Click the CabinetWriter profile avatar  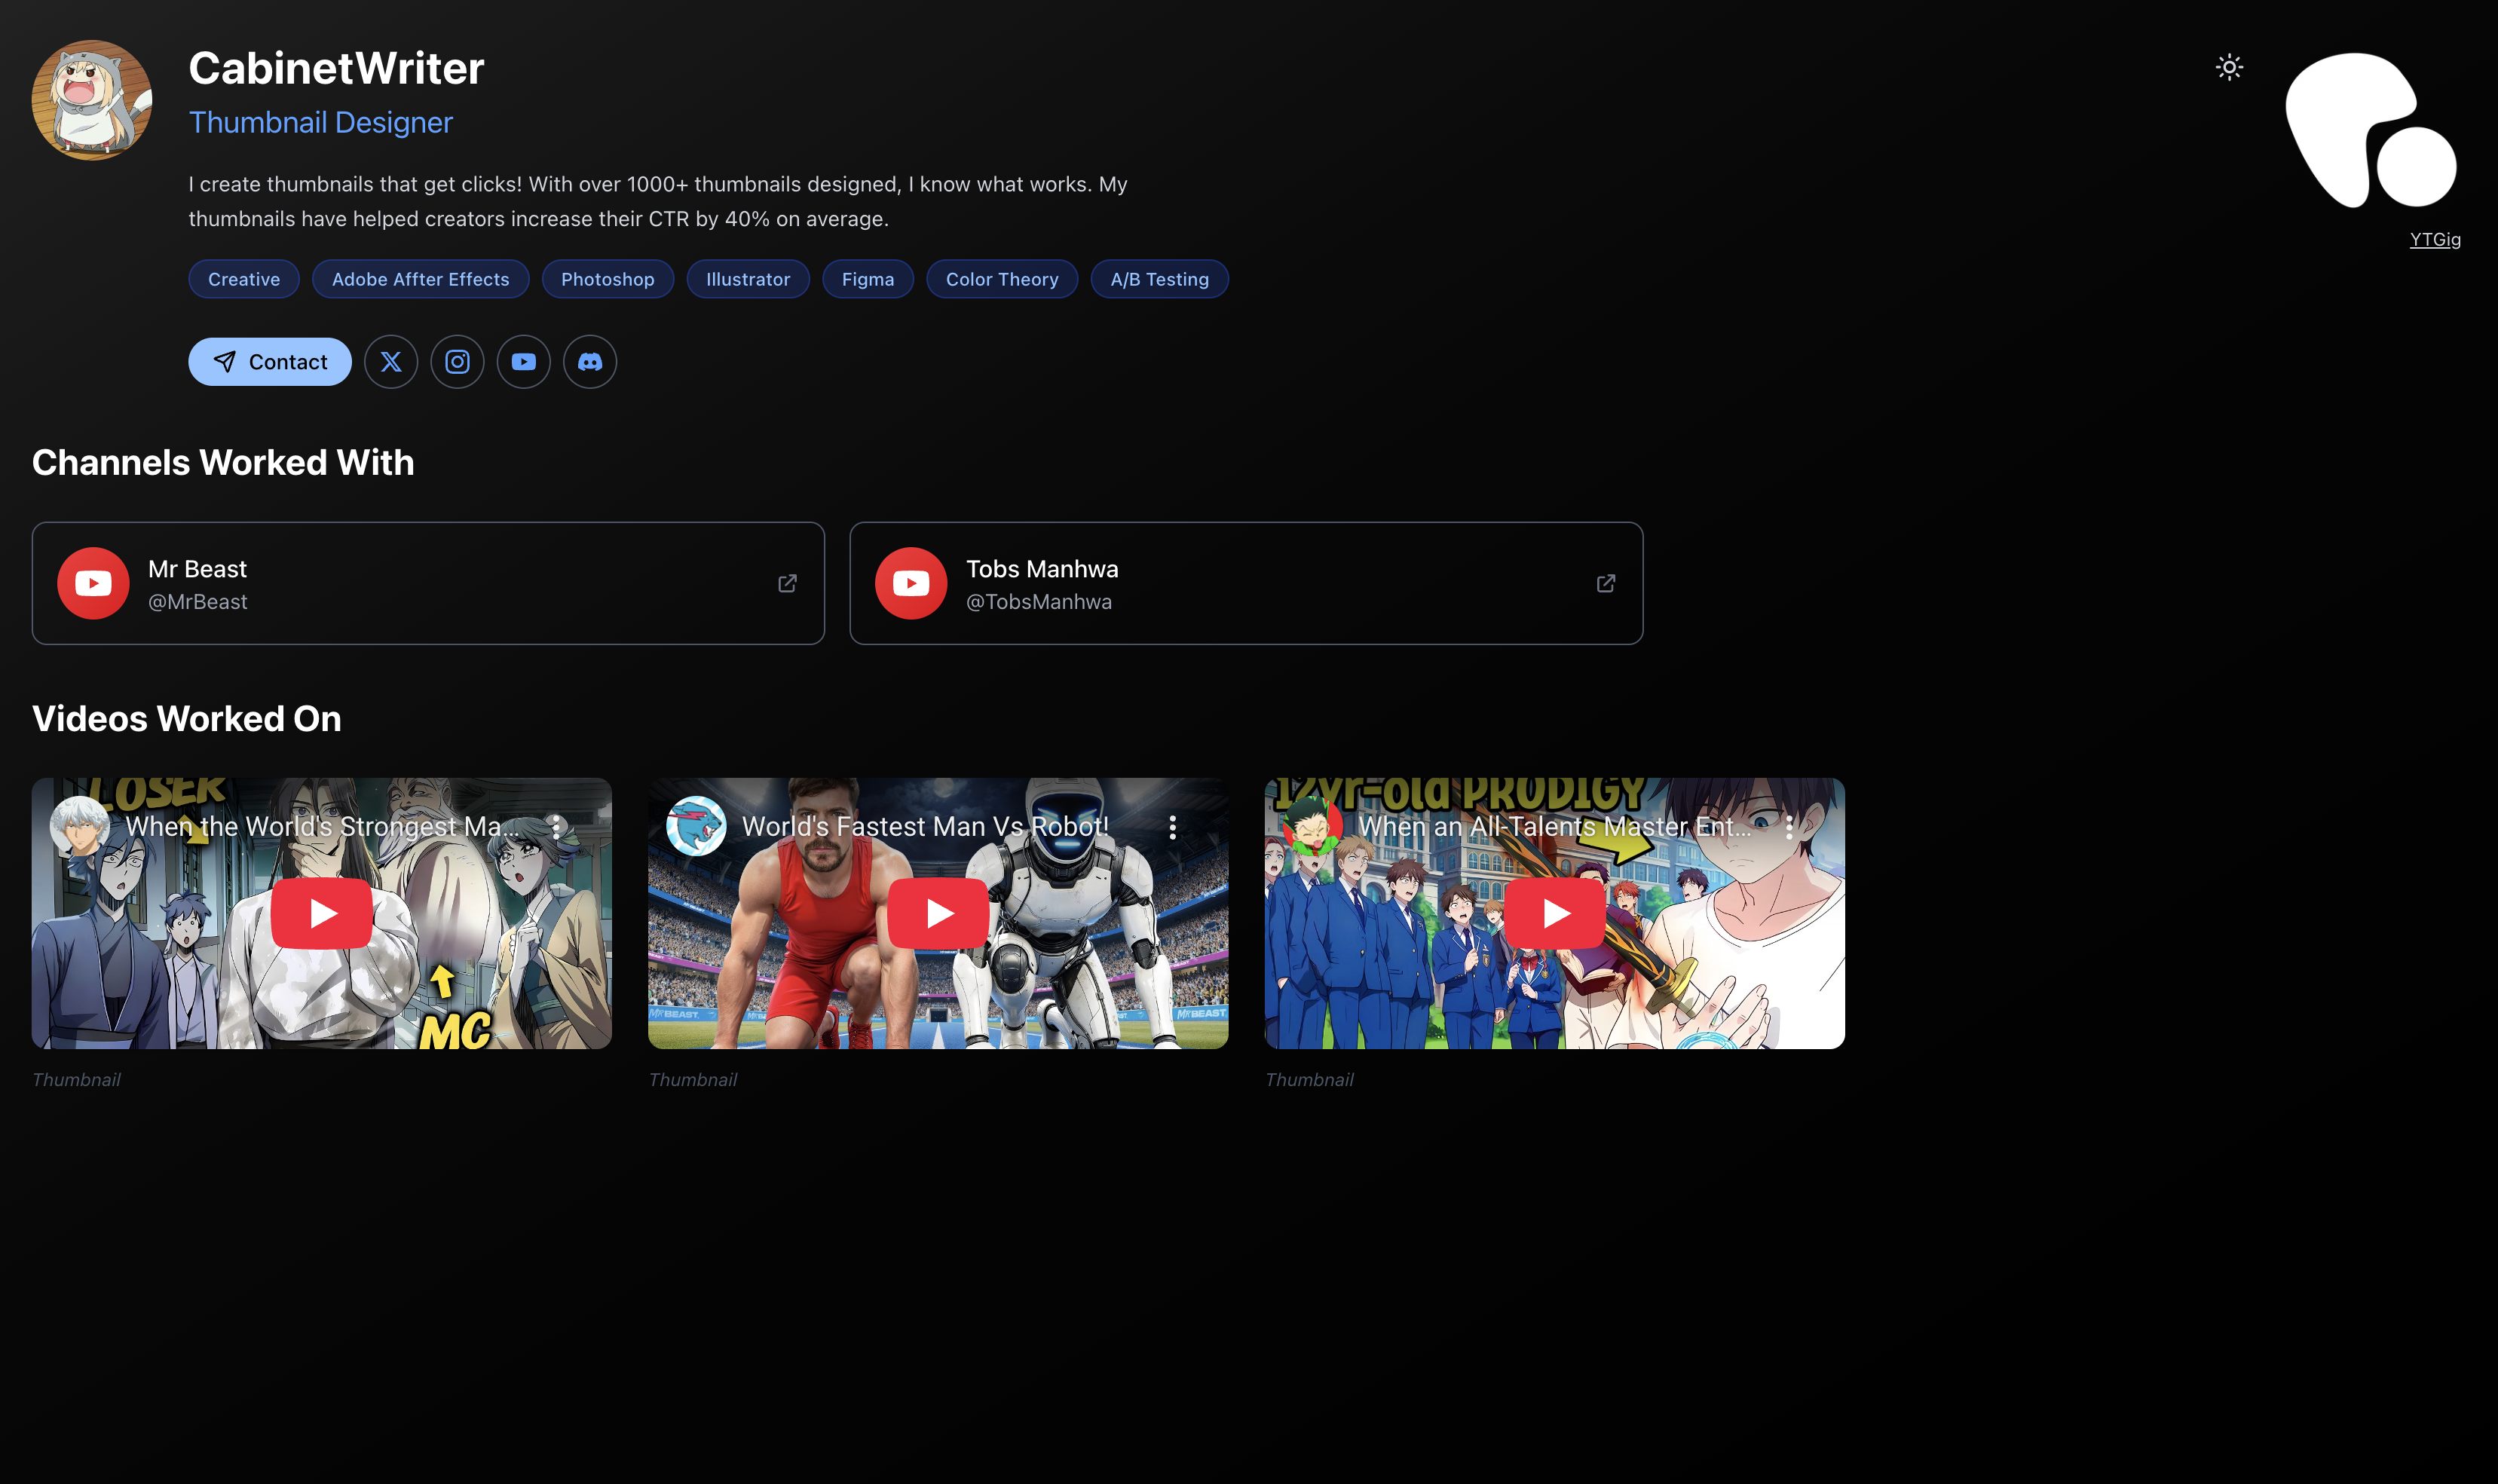point(92,100)
